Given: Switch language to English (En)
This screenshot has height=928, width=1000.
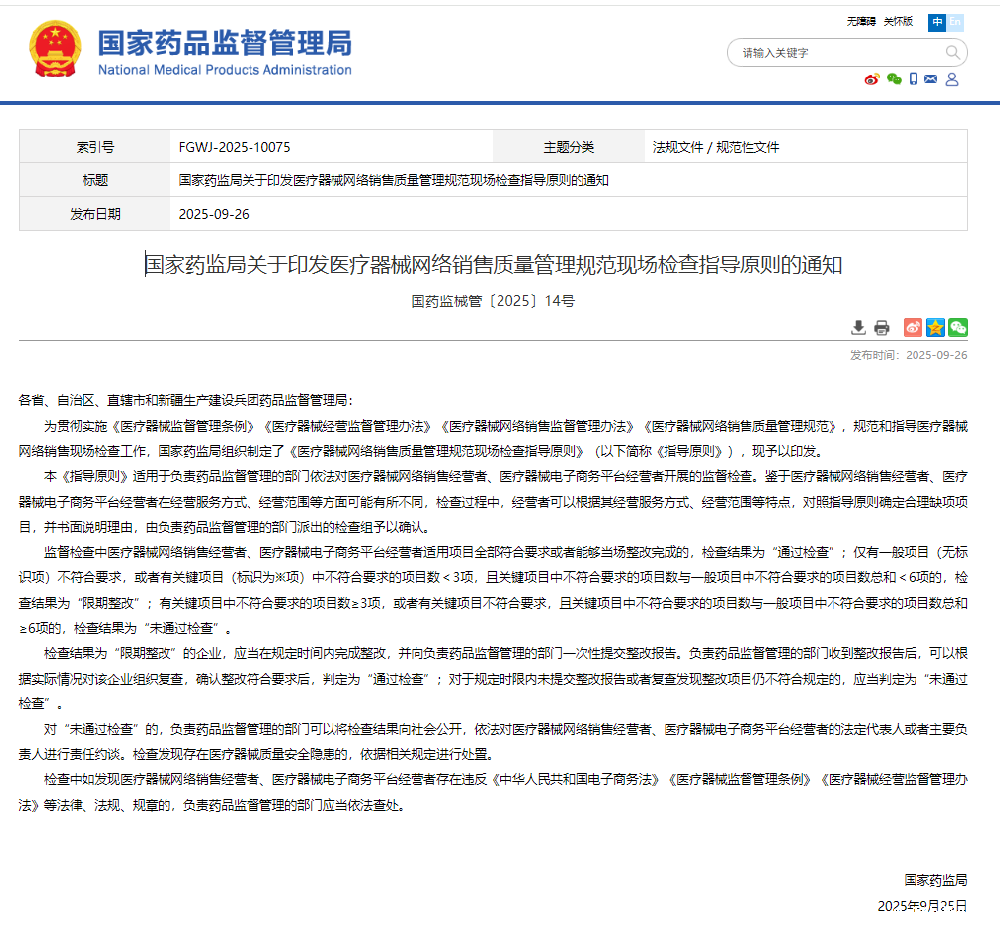Looking at the screenshot, I should (x=955, y=21).
